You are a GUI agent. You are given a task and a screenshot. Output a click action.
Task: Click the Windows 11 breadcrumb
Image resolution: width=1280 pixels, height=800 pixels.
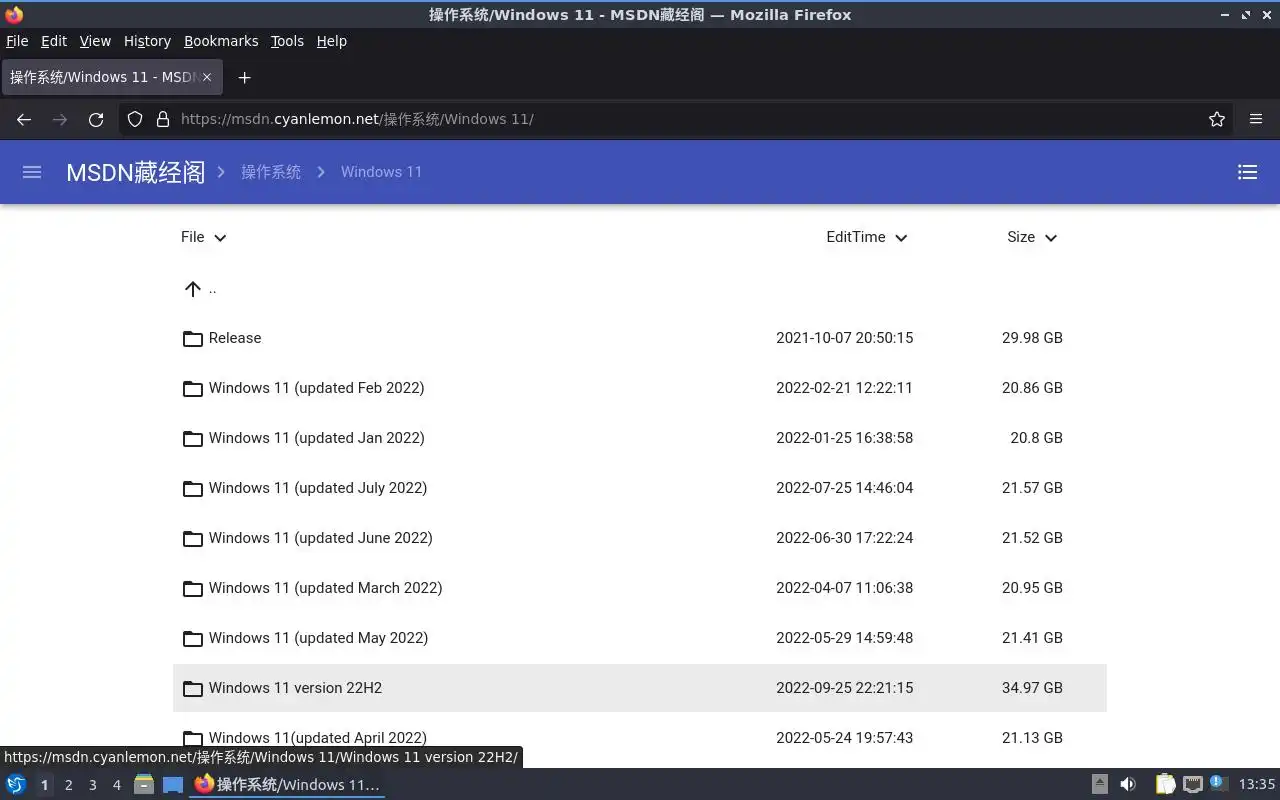click(x=381, y=172)
